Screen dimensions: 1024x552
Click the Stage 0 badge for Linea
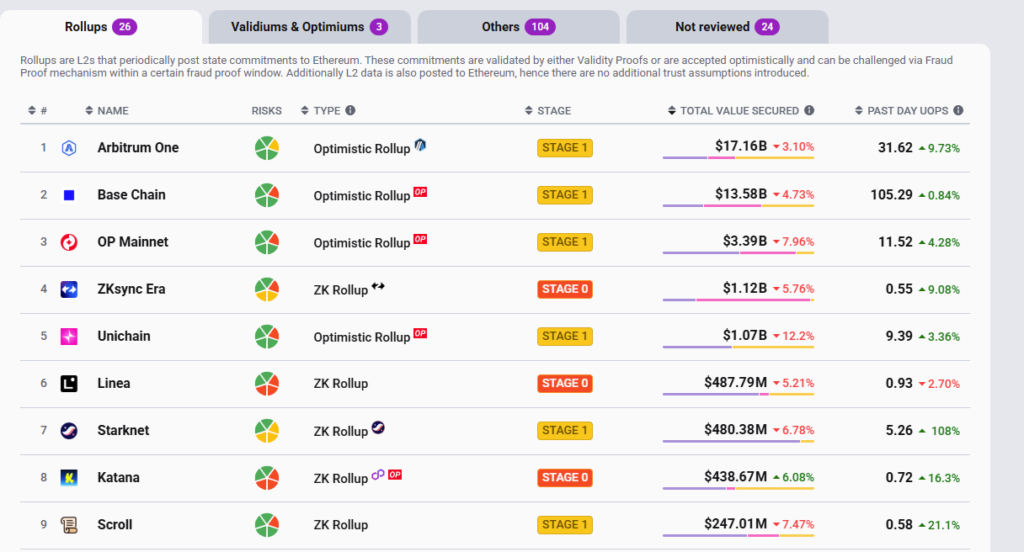[565, 383]
